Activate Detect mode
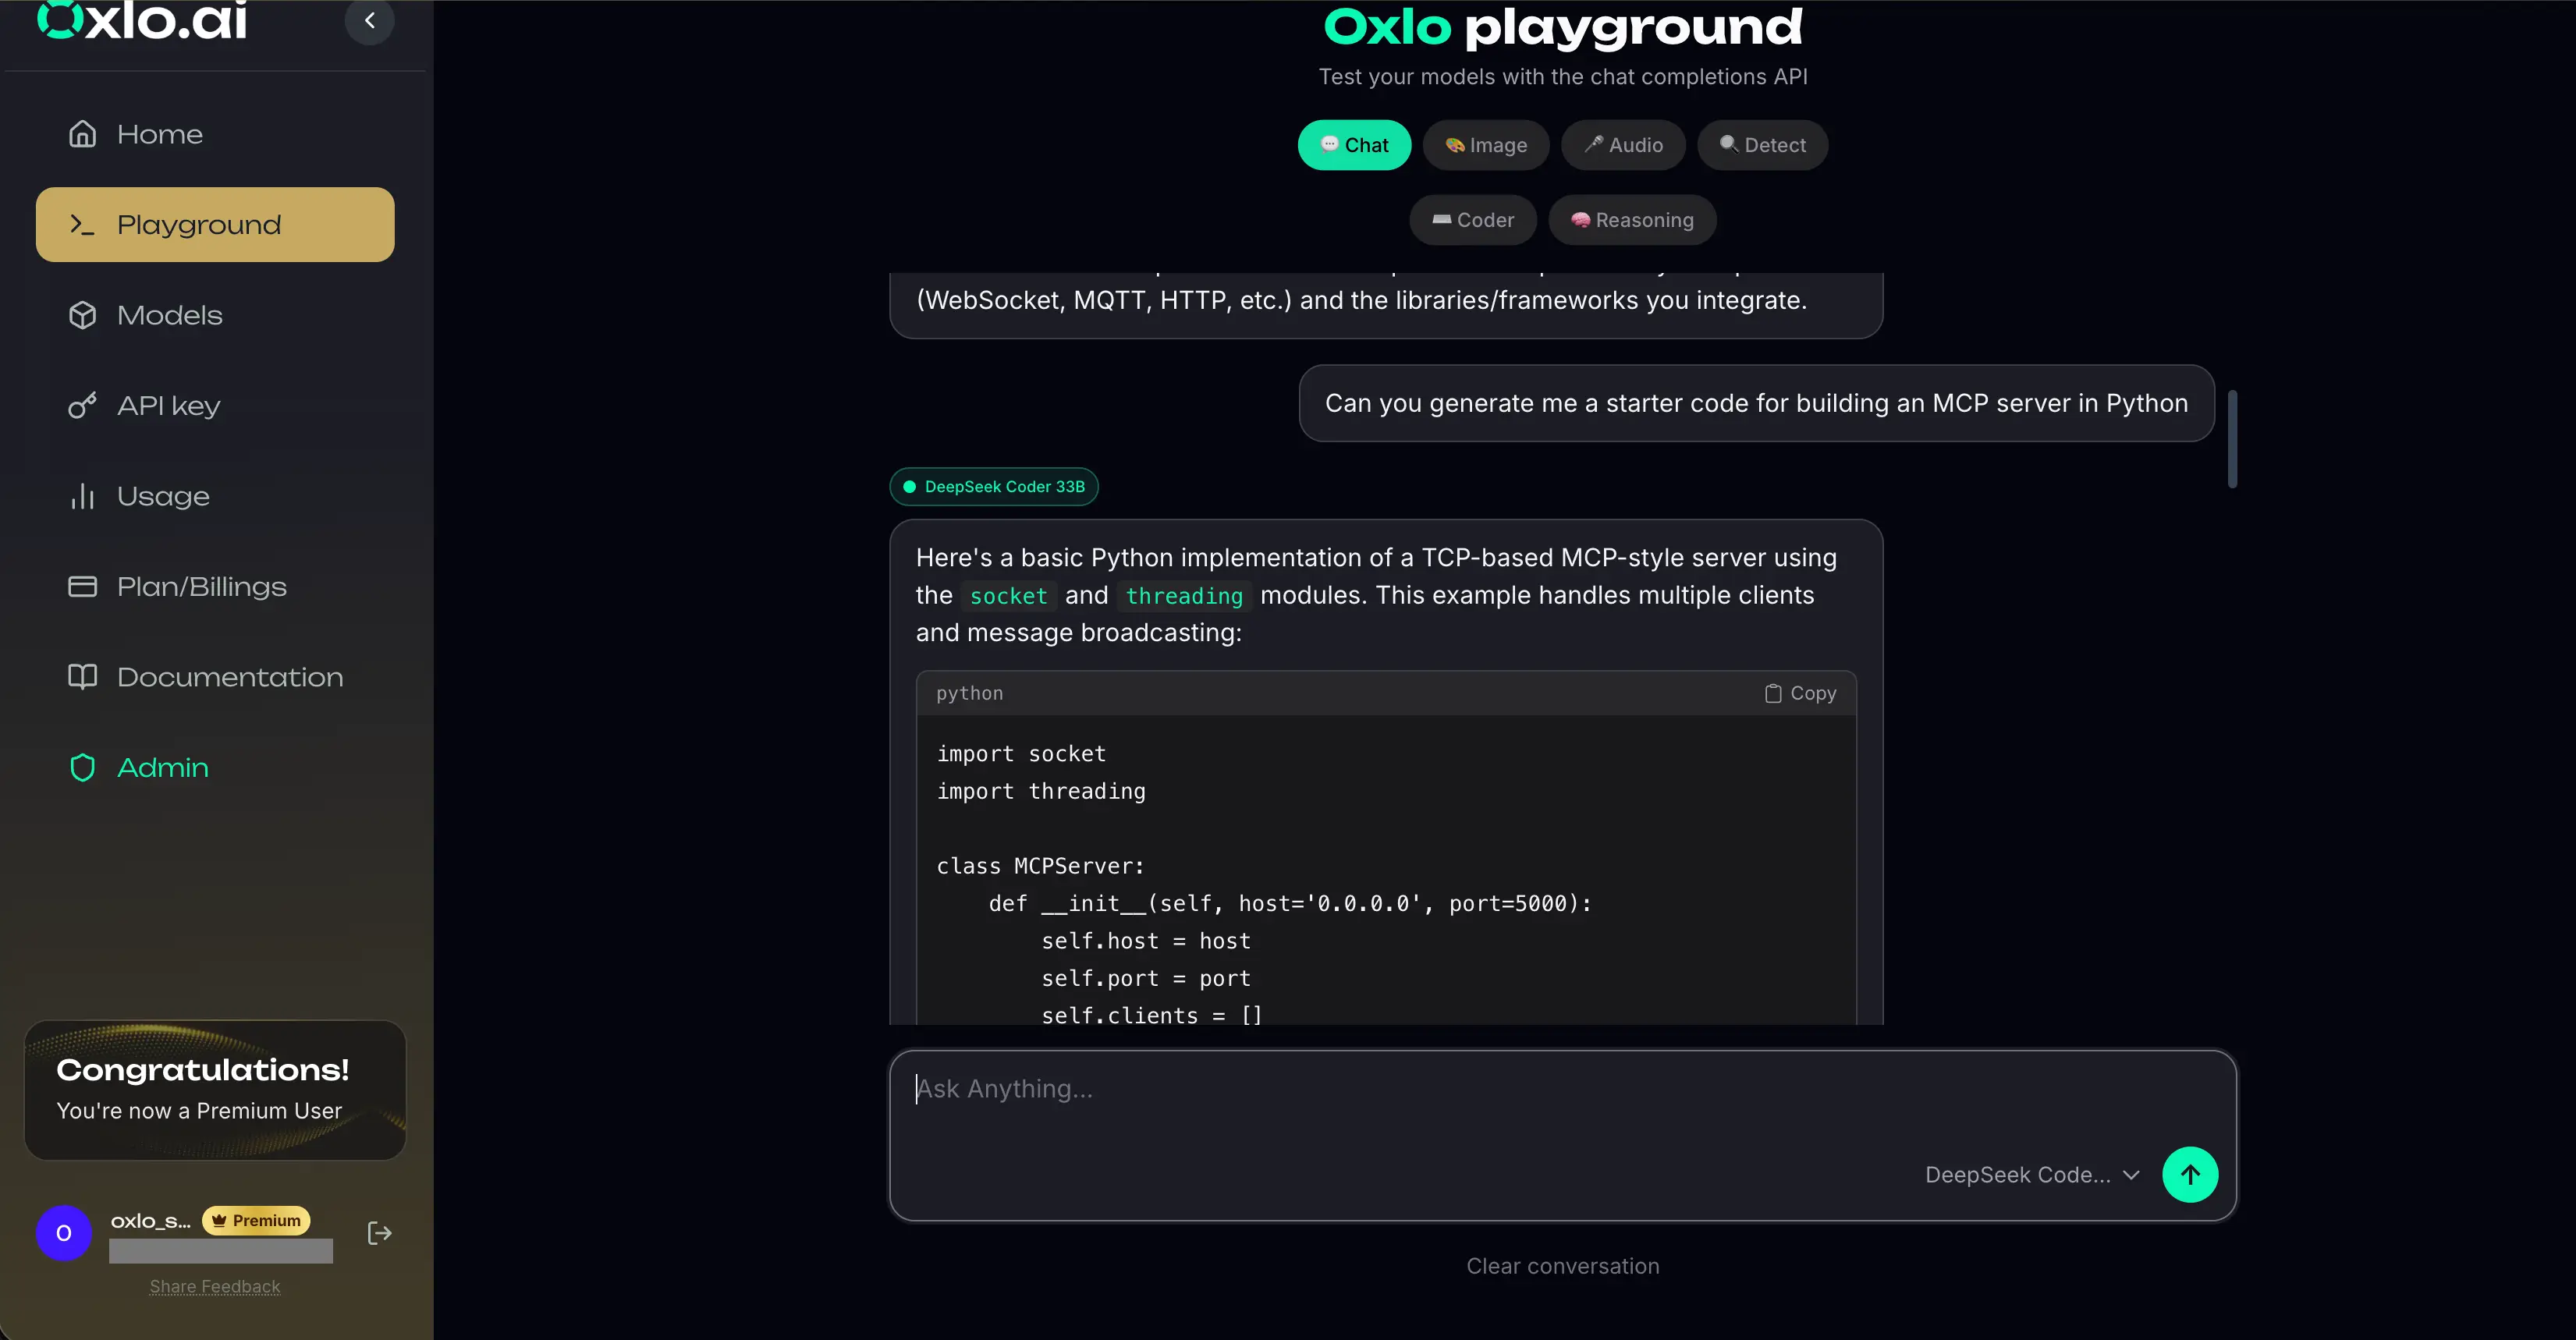This screenshot has height=1340, width=2576. click(x=1762, y=145)
